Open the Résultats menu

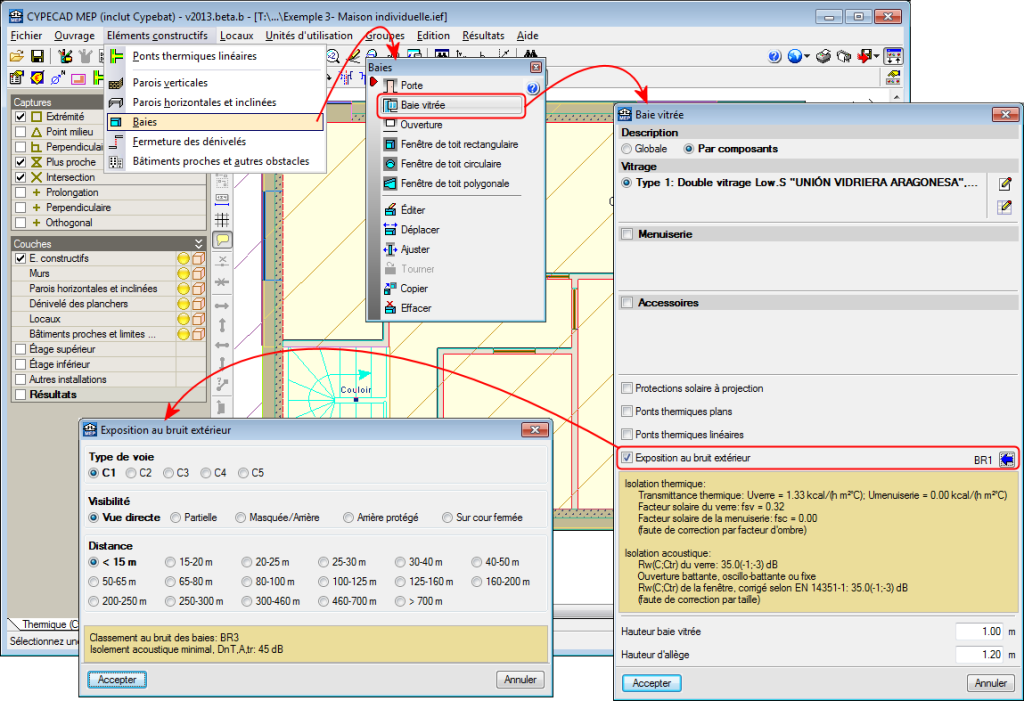[x=483, y=36]
